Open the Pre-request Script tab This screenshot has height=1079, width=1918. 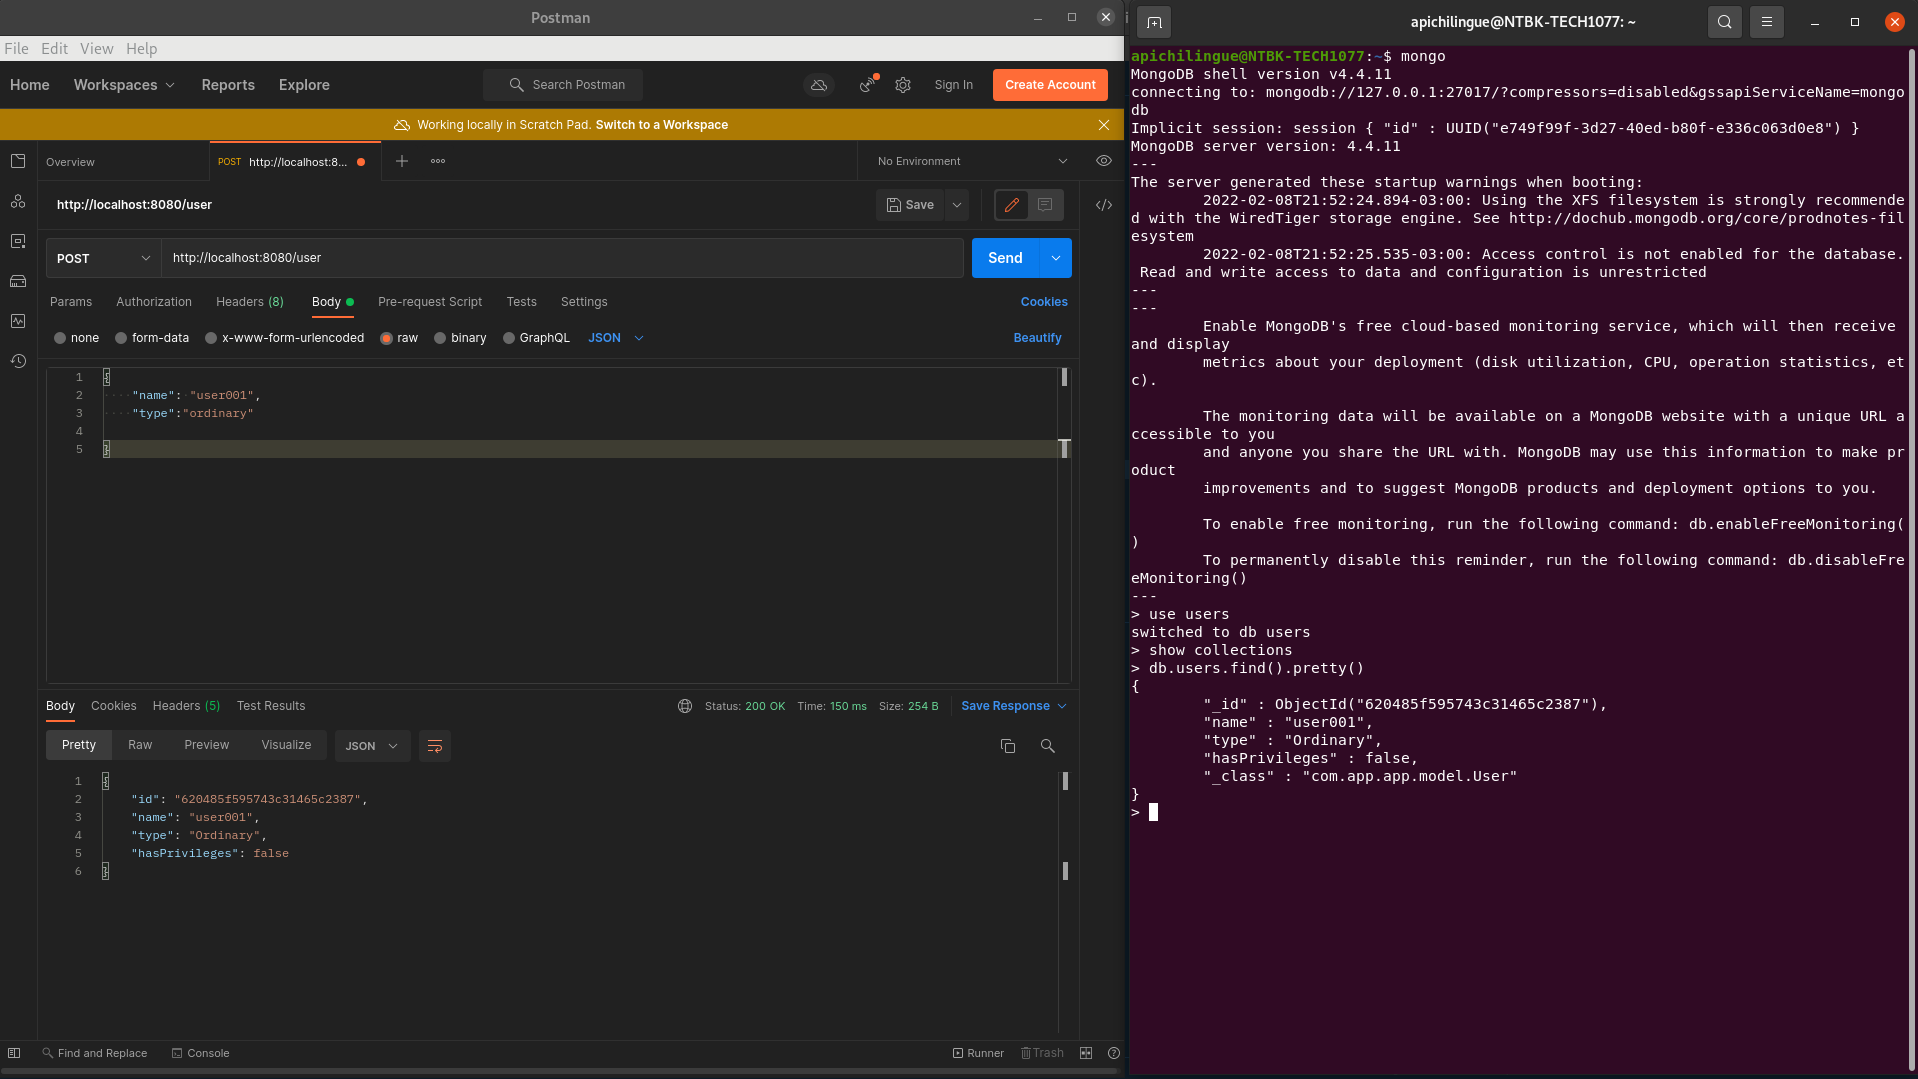(430, 302)
